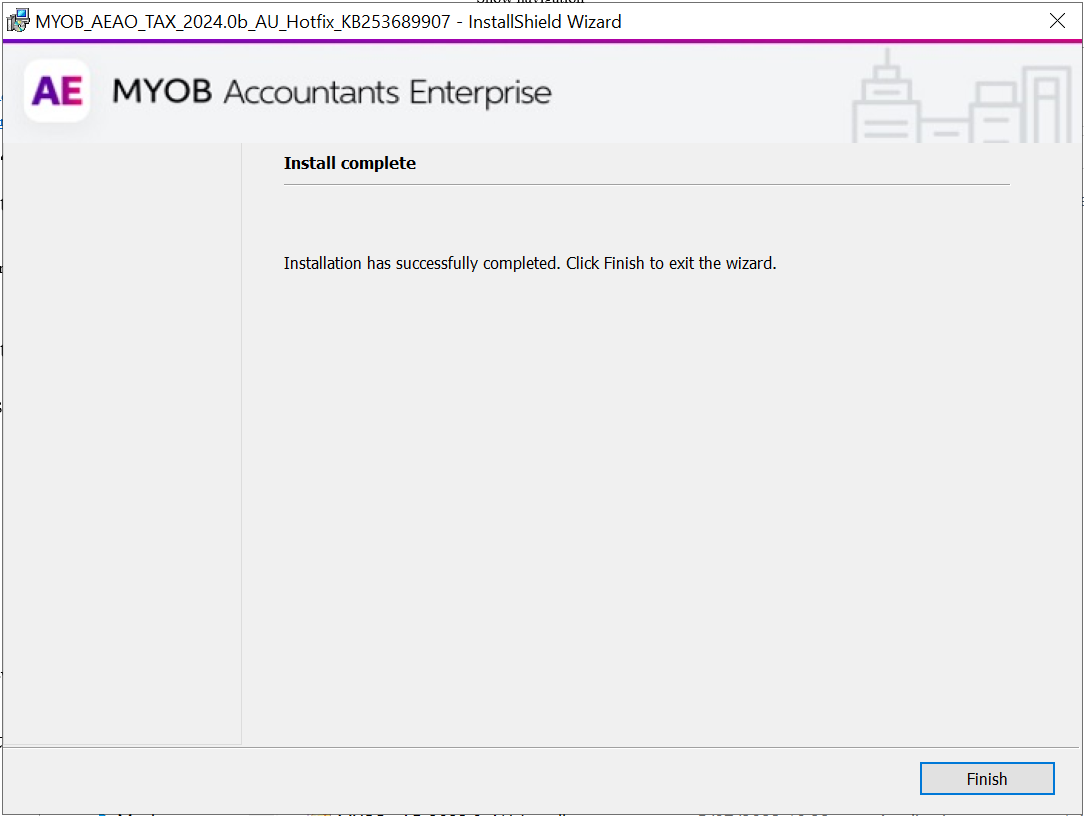1084x816 pixels.
Task: Close the InstallShield Wizard window
Action: click(1056, 21)
